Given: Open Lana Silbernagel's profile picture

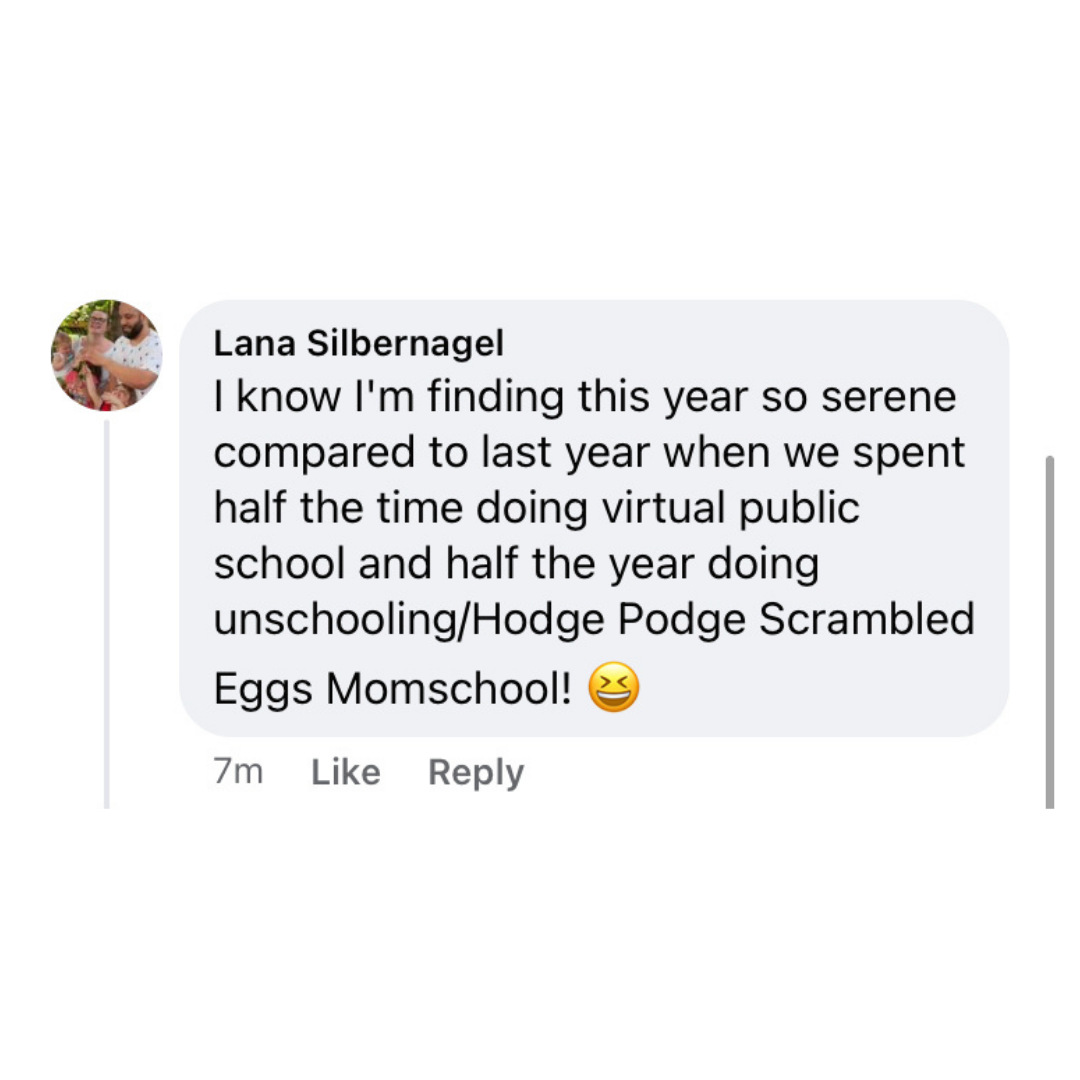Looking at the screenshot, I should [x=106, y=355].
